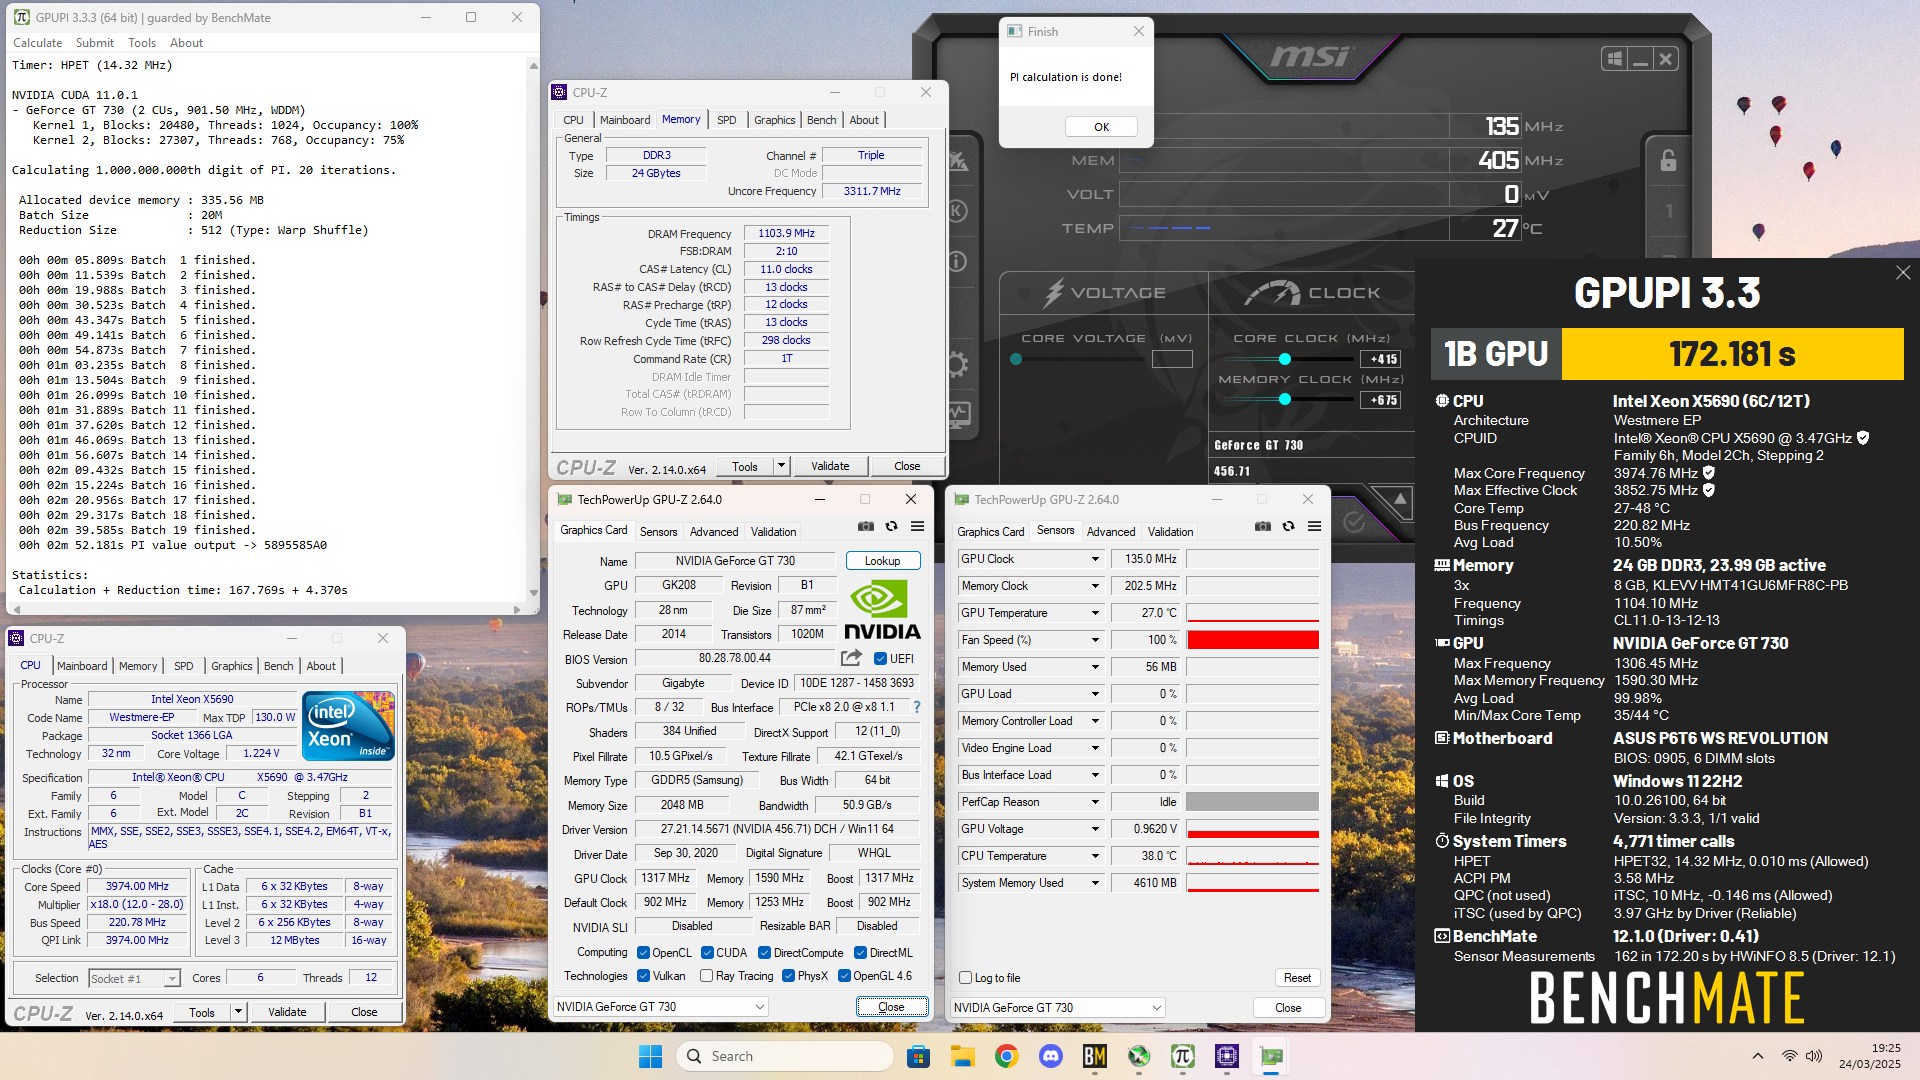
Task: Open Discord from the taskbar
Action: pyautogui.click(x=1050, y=1056)
